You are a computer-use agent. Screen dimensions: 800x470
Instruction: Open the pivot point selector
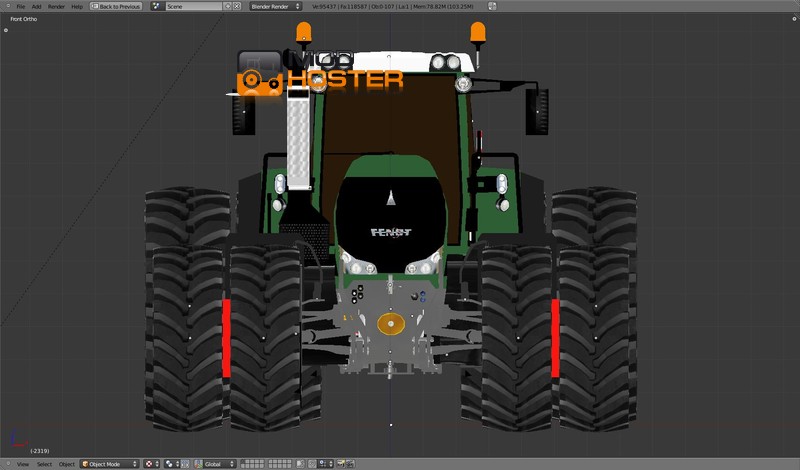click(x=171, y=464)
